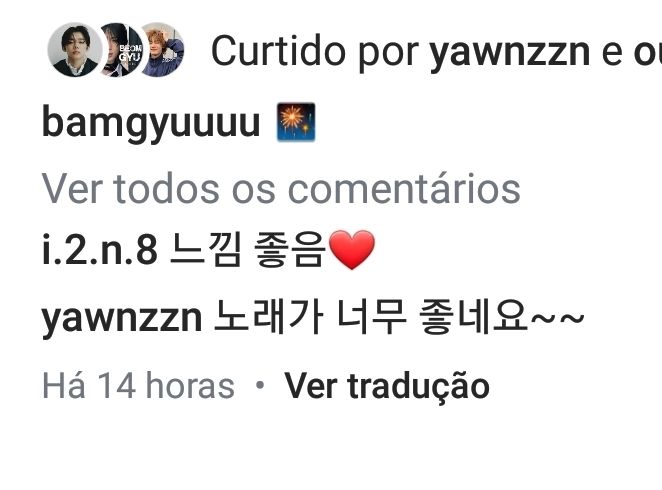Image resolution: width=662 pixels, height=490 pixels.
Task: Open the orange-haired avatar on the right
Action: [x=163, y=50]
